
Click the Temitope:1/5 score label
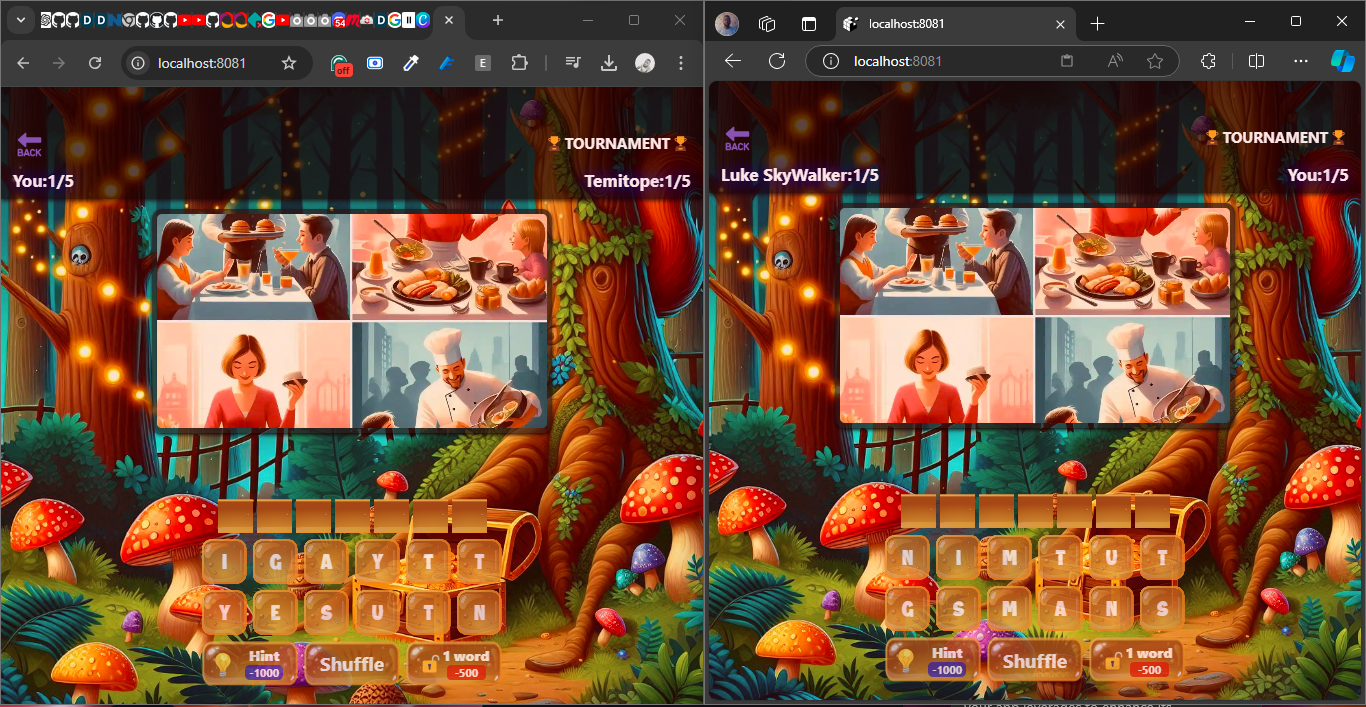638,181
